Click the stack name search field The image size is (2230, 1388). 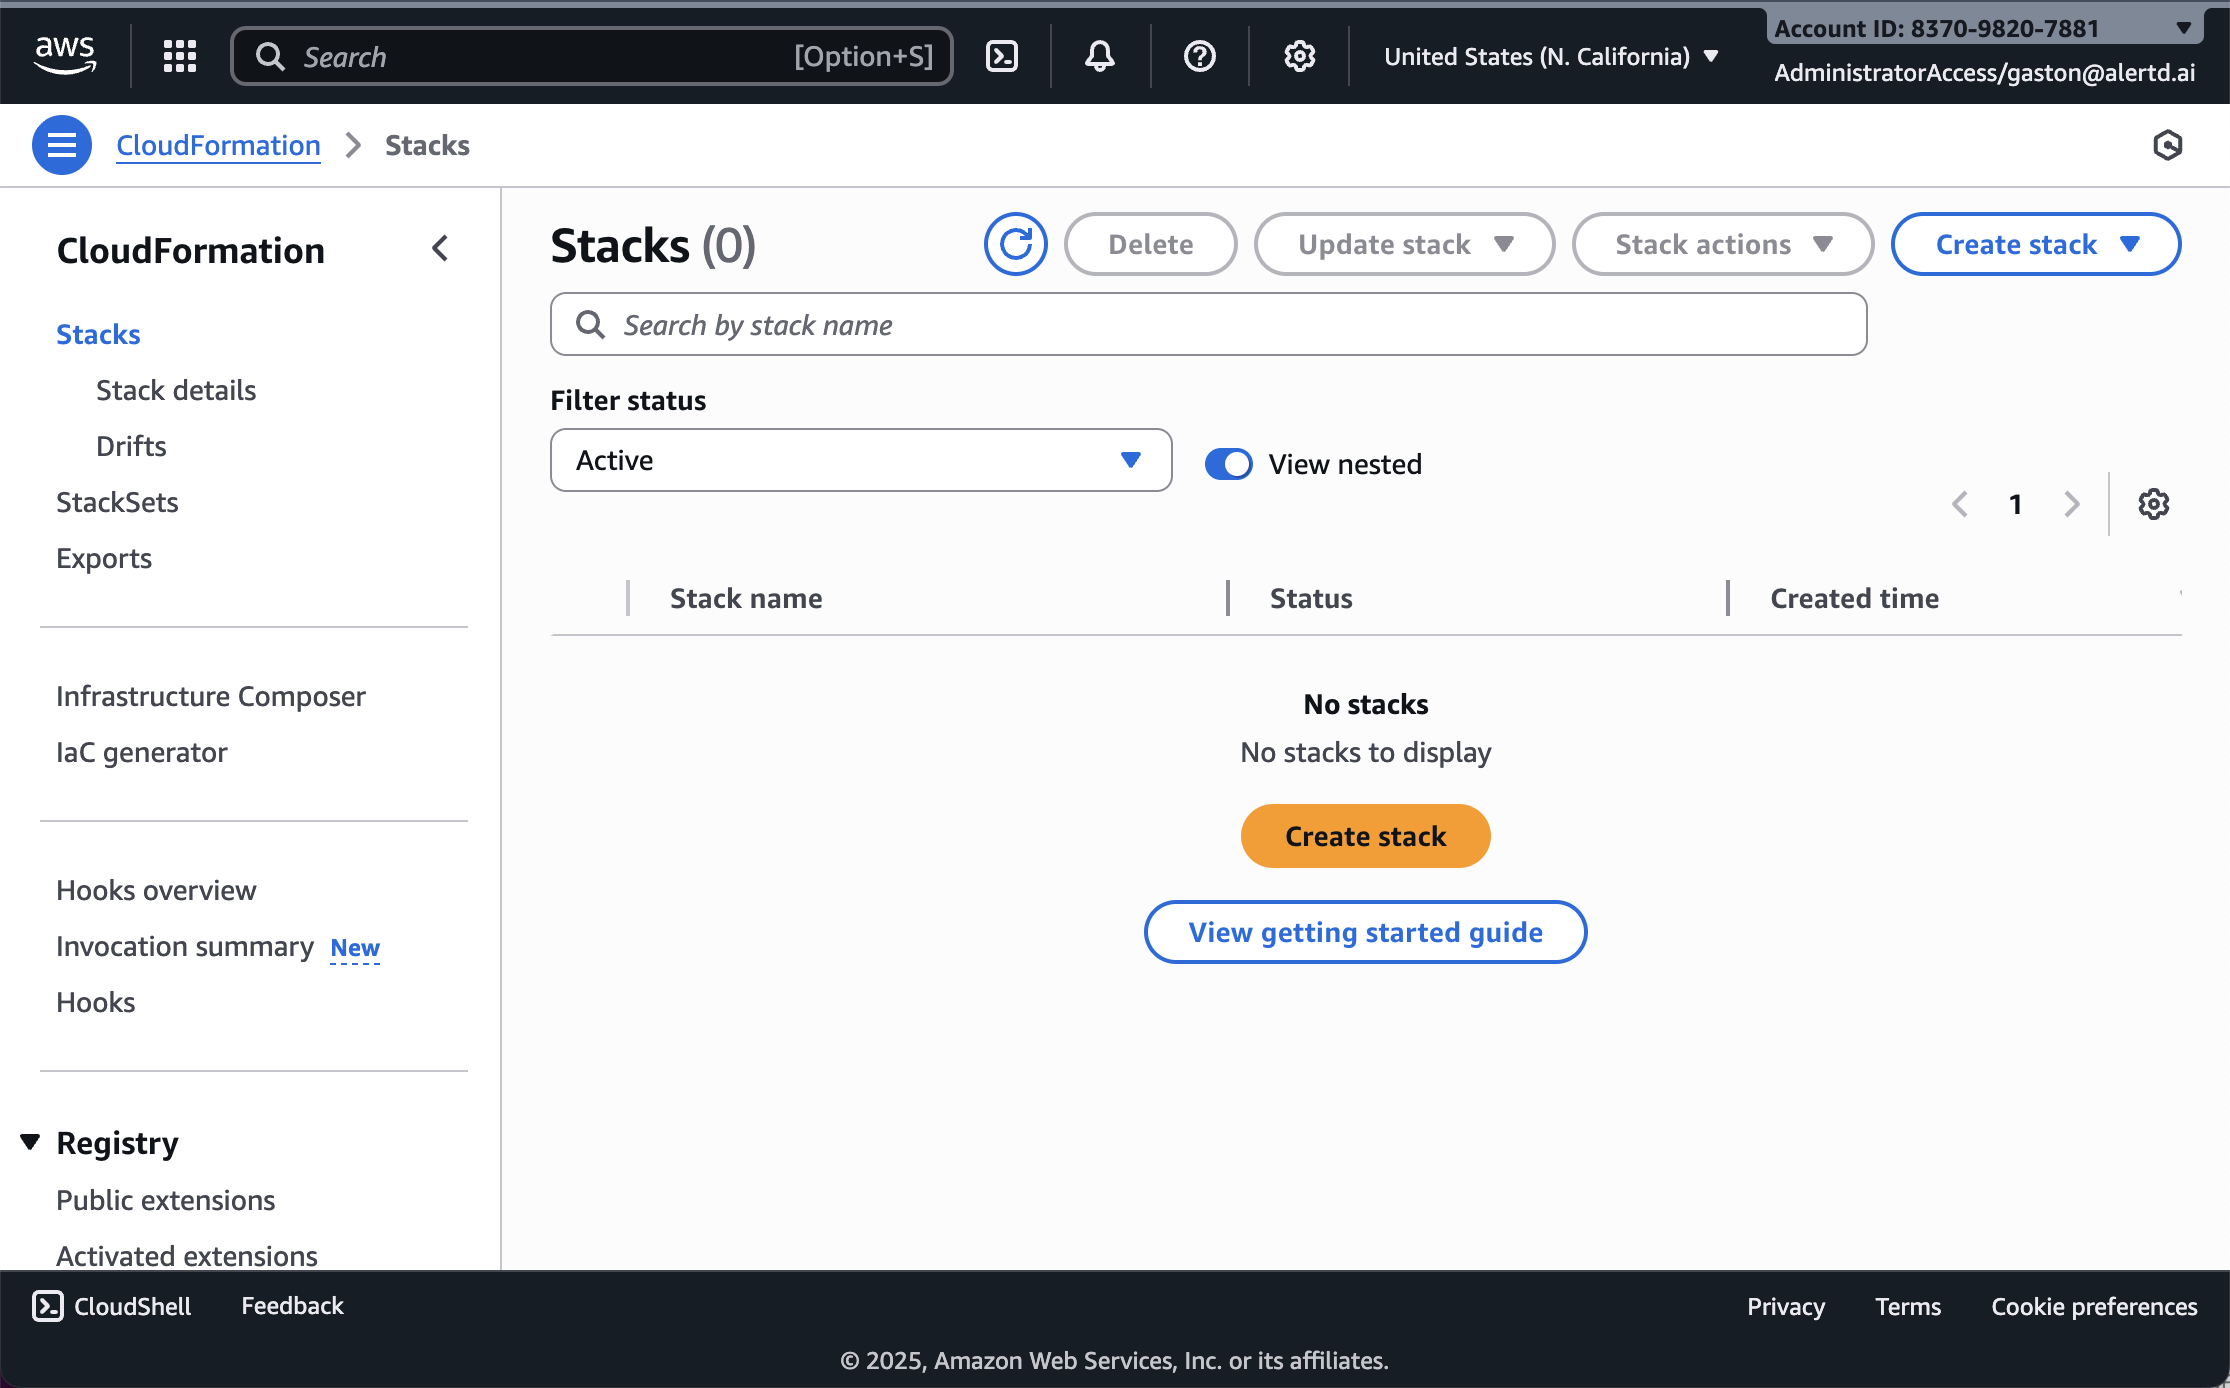pyautogui.click(x=1207, y=324)
